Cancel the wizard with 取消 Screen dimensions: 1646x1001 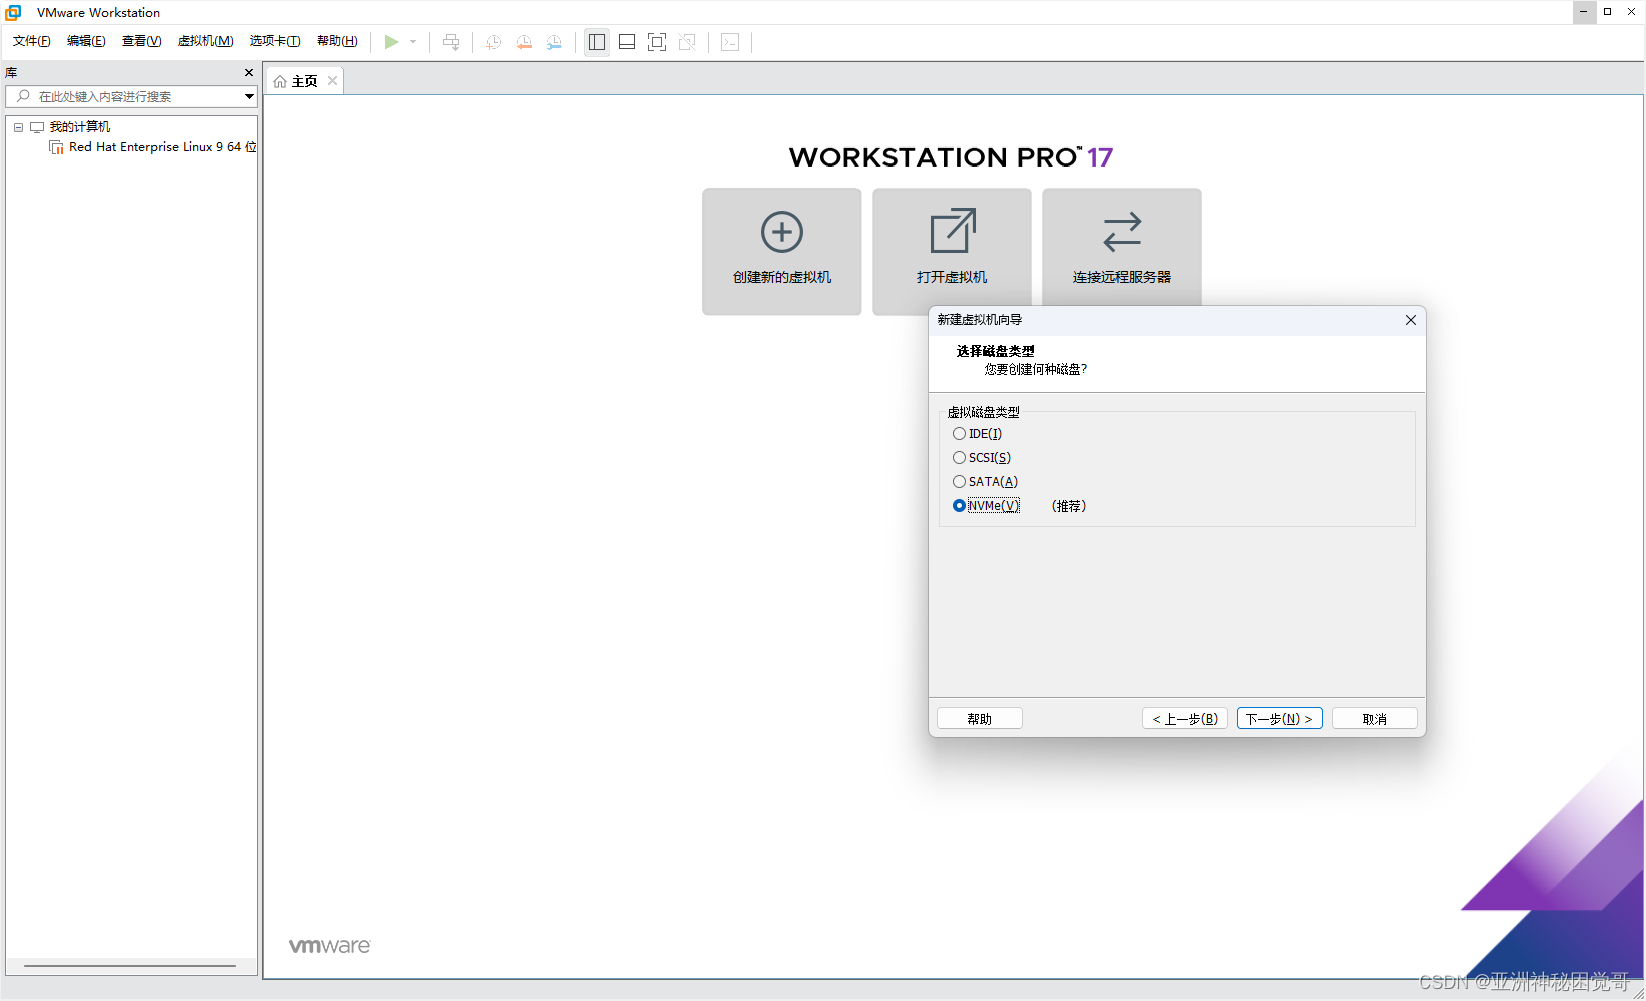tap(1375, 719)
